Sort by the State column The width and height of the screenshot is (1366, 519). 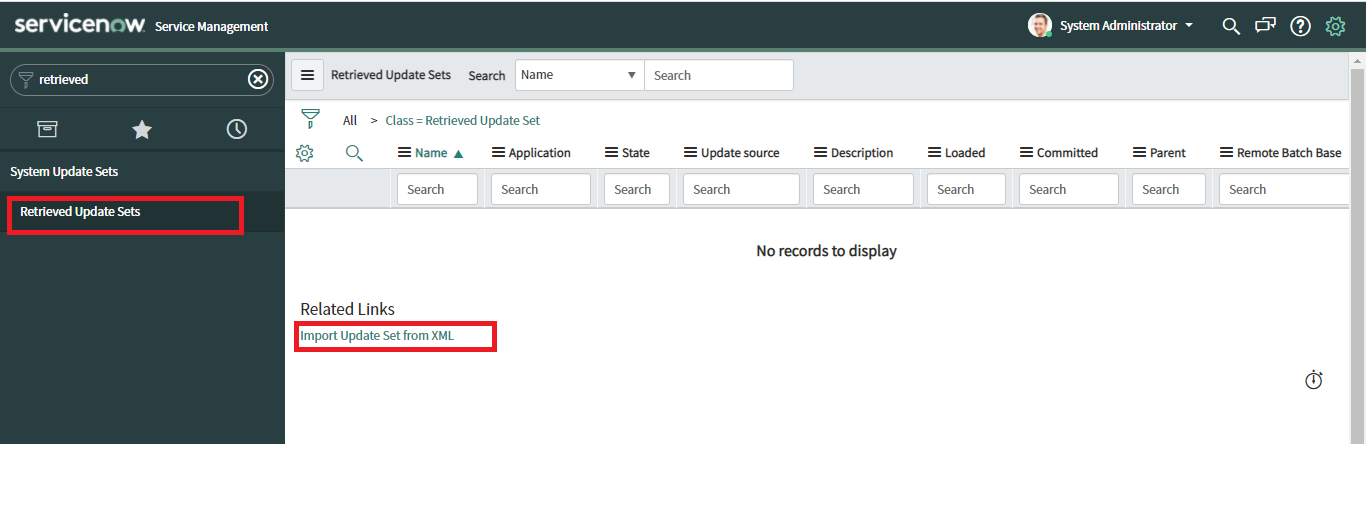635,153
